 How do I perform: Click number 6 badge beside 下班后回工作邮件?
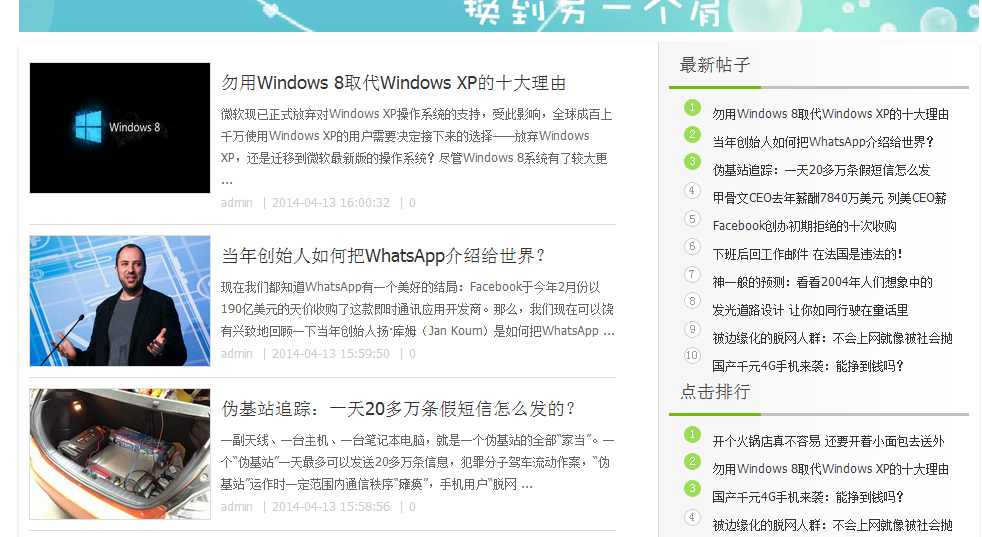(692, 246)
